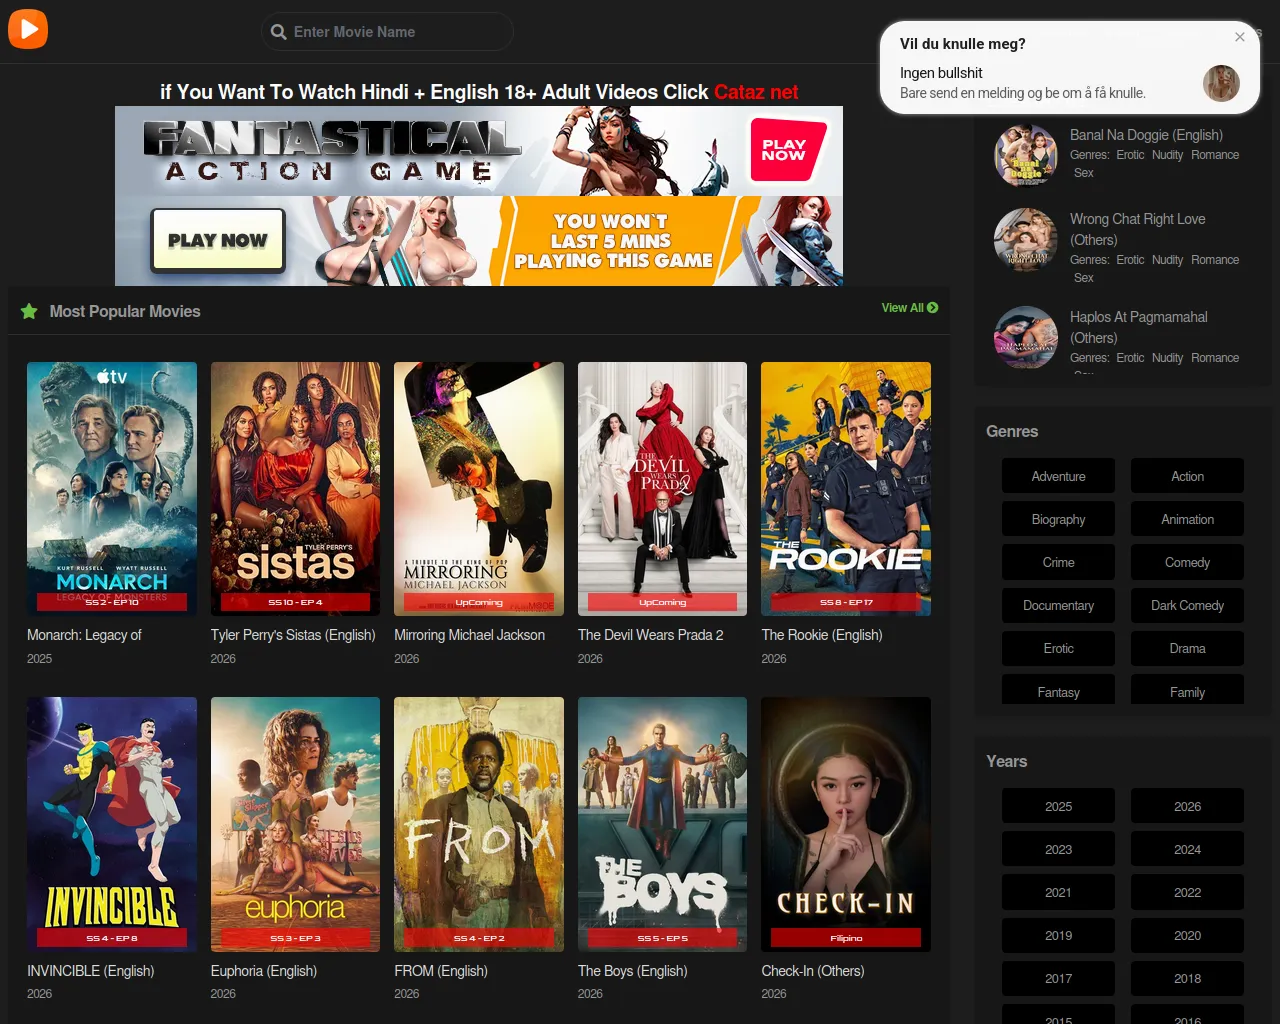Screen dimensions: 1280x1024
Task: Select the Drama genre
Action: (1187, 648)
